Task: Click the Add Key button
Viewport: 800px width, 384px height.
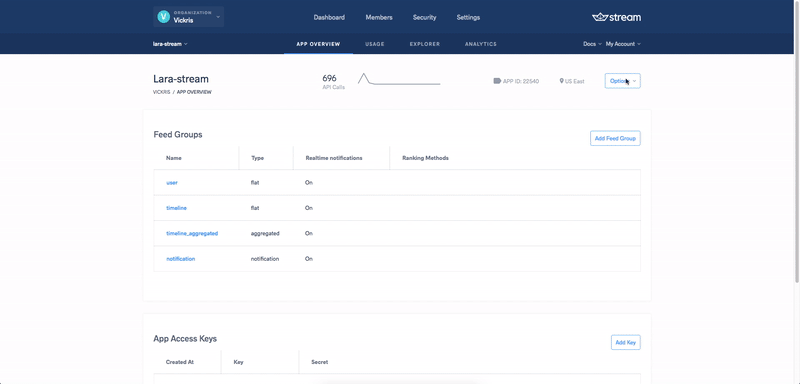Action: coord(626,342)
